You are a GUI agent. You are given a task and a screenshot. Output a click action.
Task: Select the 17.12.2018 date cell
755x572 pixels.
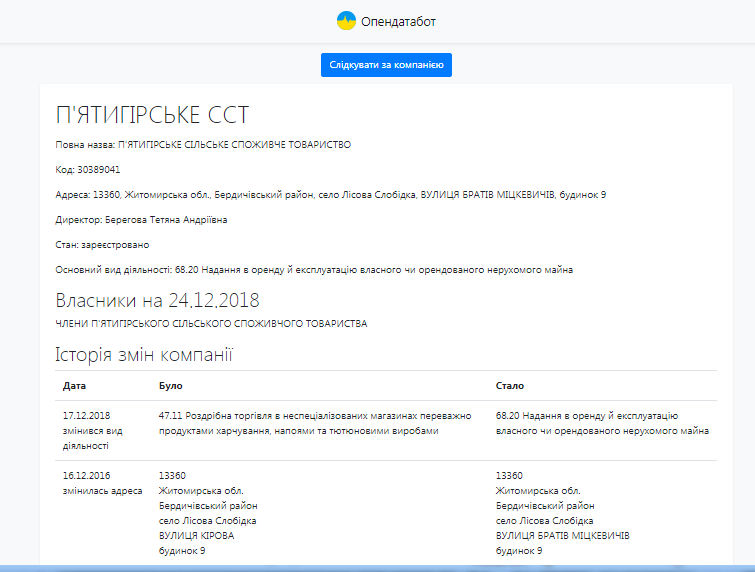[86, 415]
